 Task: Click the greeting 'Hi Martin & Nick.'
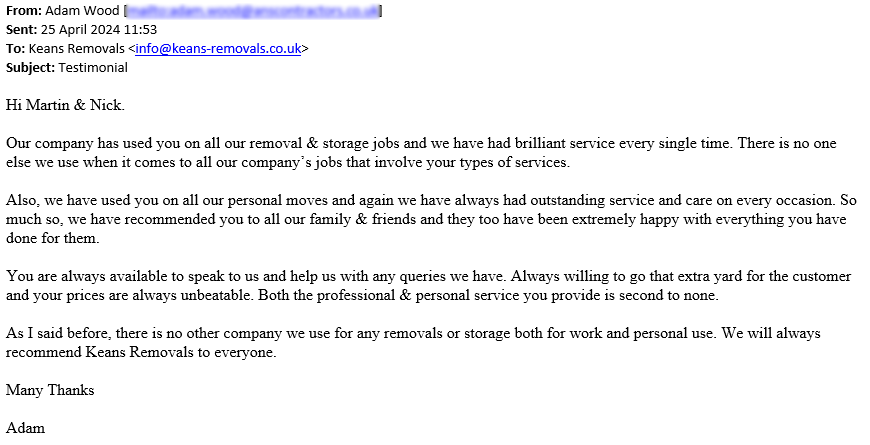65,105
